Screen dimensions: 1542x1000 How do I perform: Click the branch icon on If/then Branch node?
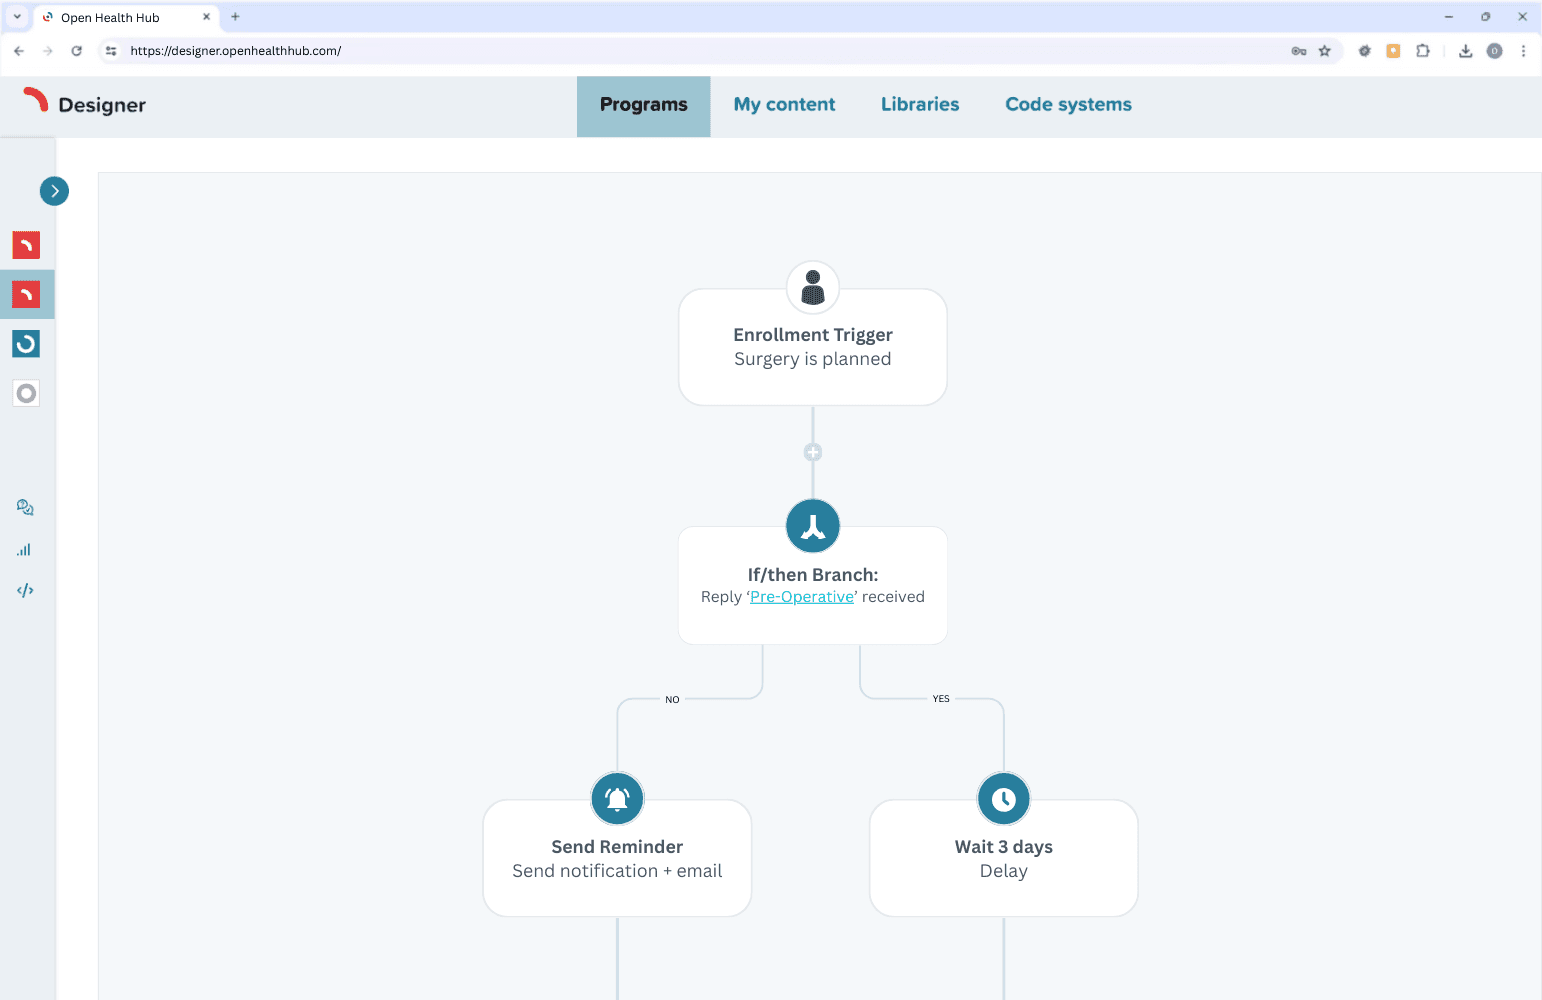click(x=812, y=526)
